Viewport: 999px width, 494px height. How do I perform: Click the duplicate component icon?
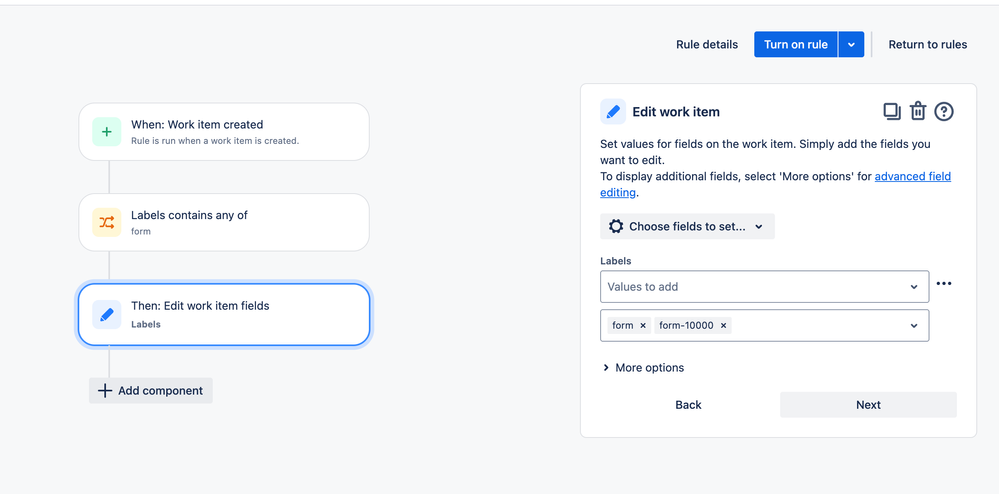pos(891,112)
